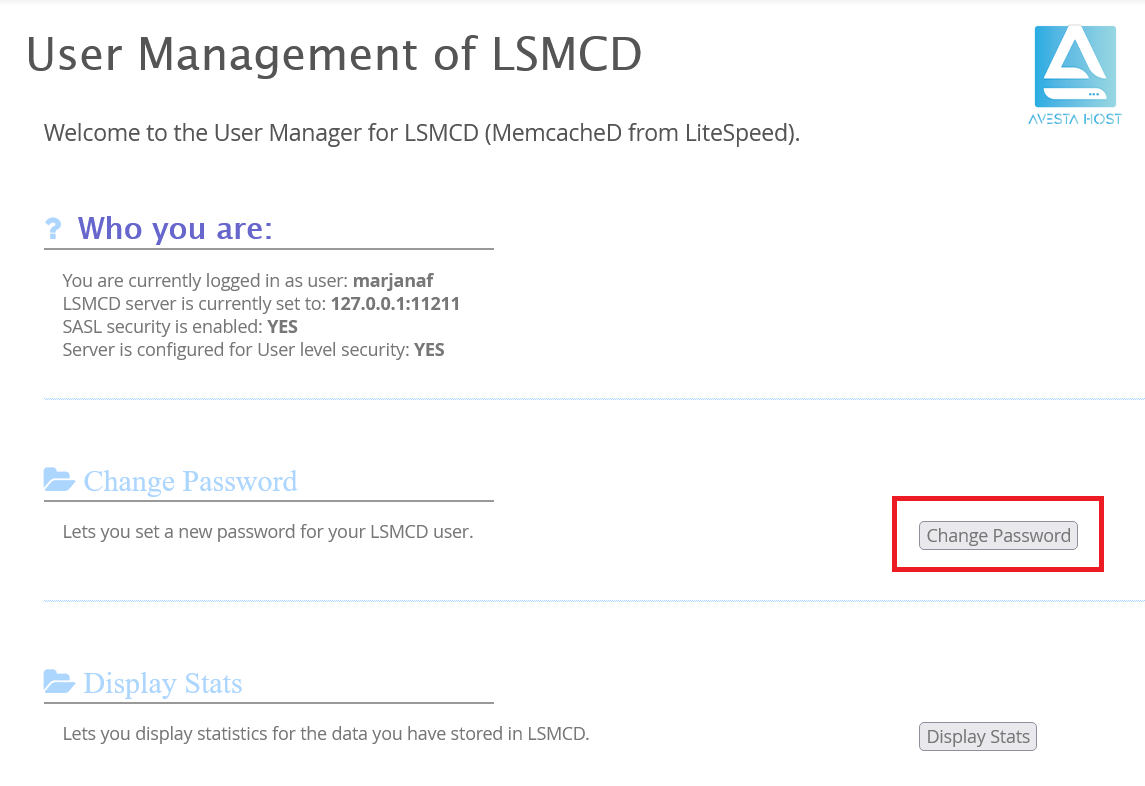
Task: Click the username marjanaf
Action: point(393,281)
